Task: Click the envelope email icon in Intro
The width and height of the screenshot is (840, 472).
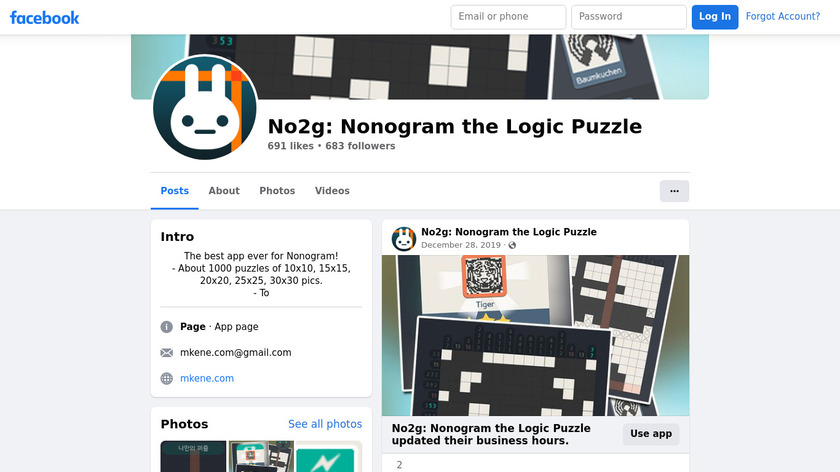Action: point(167,353)
